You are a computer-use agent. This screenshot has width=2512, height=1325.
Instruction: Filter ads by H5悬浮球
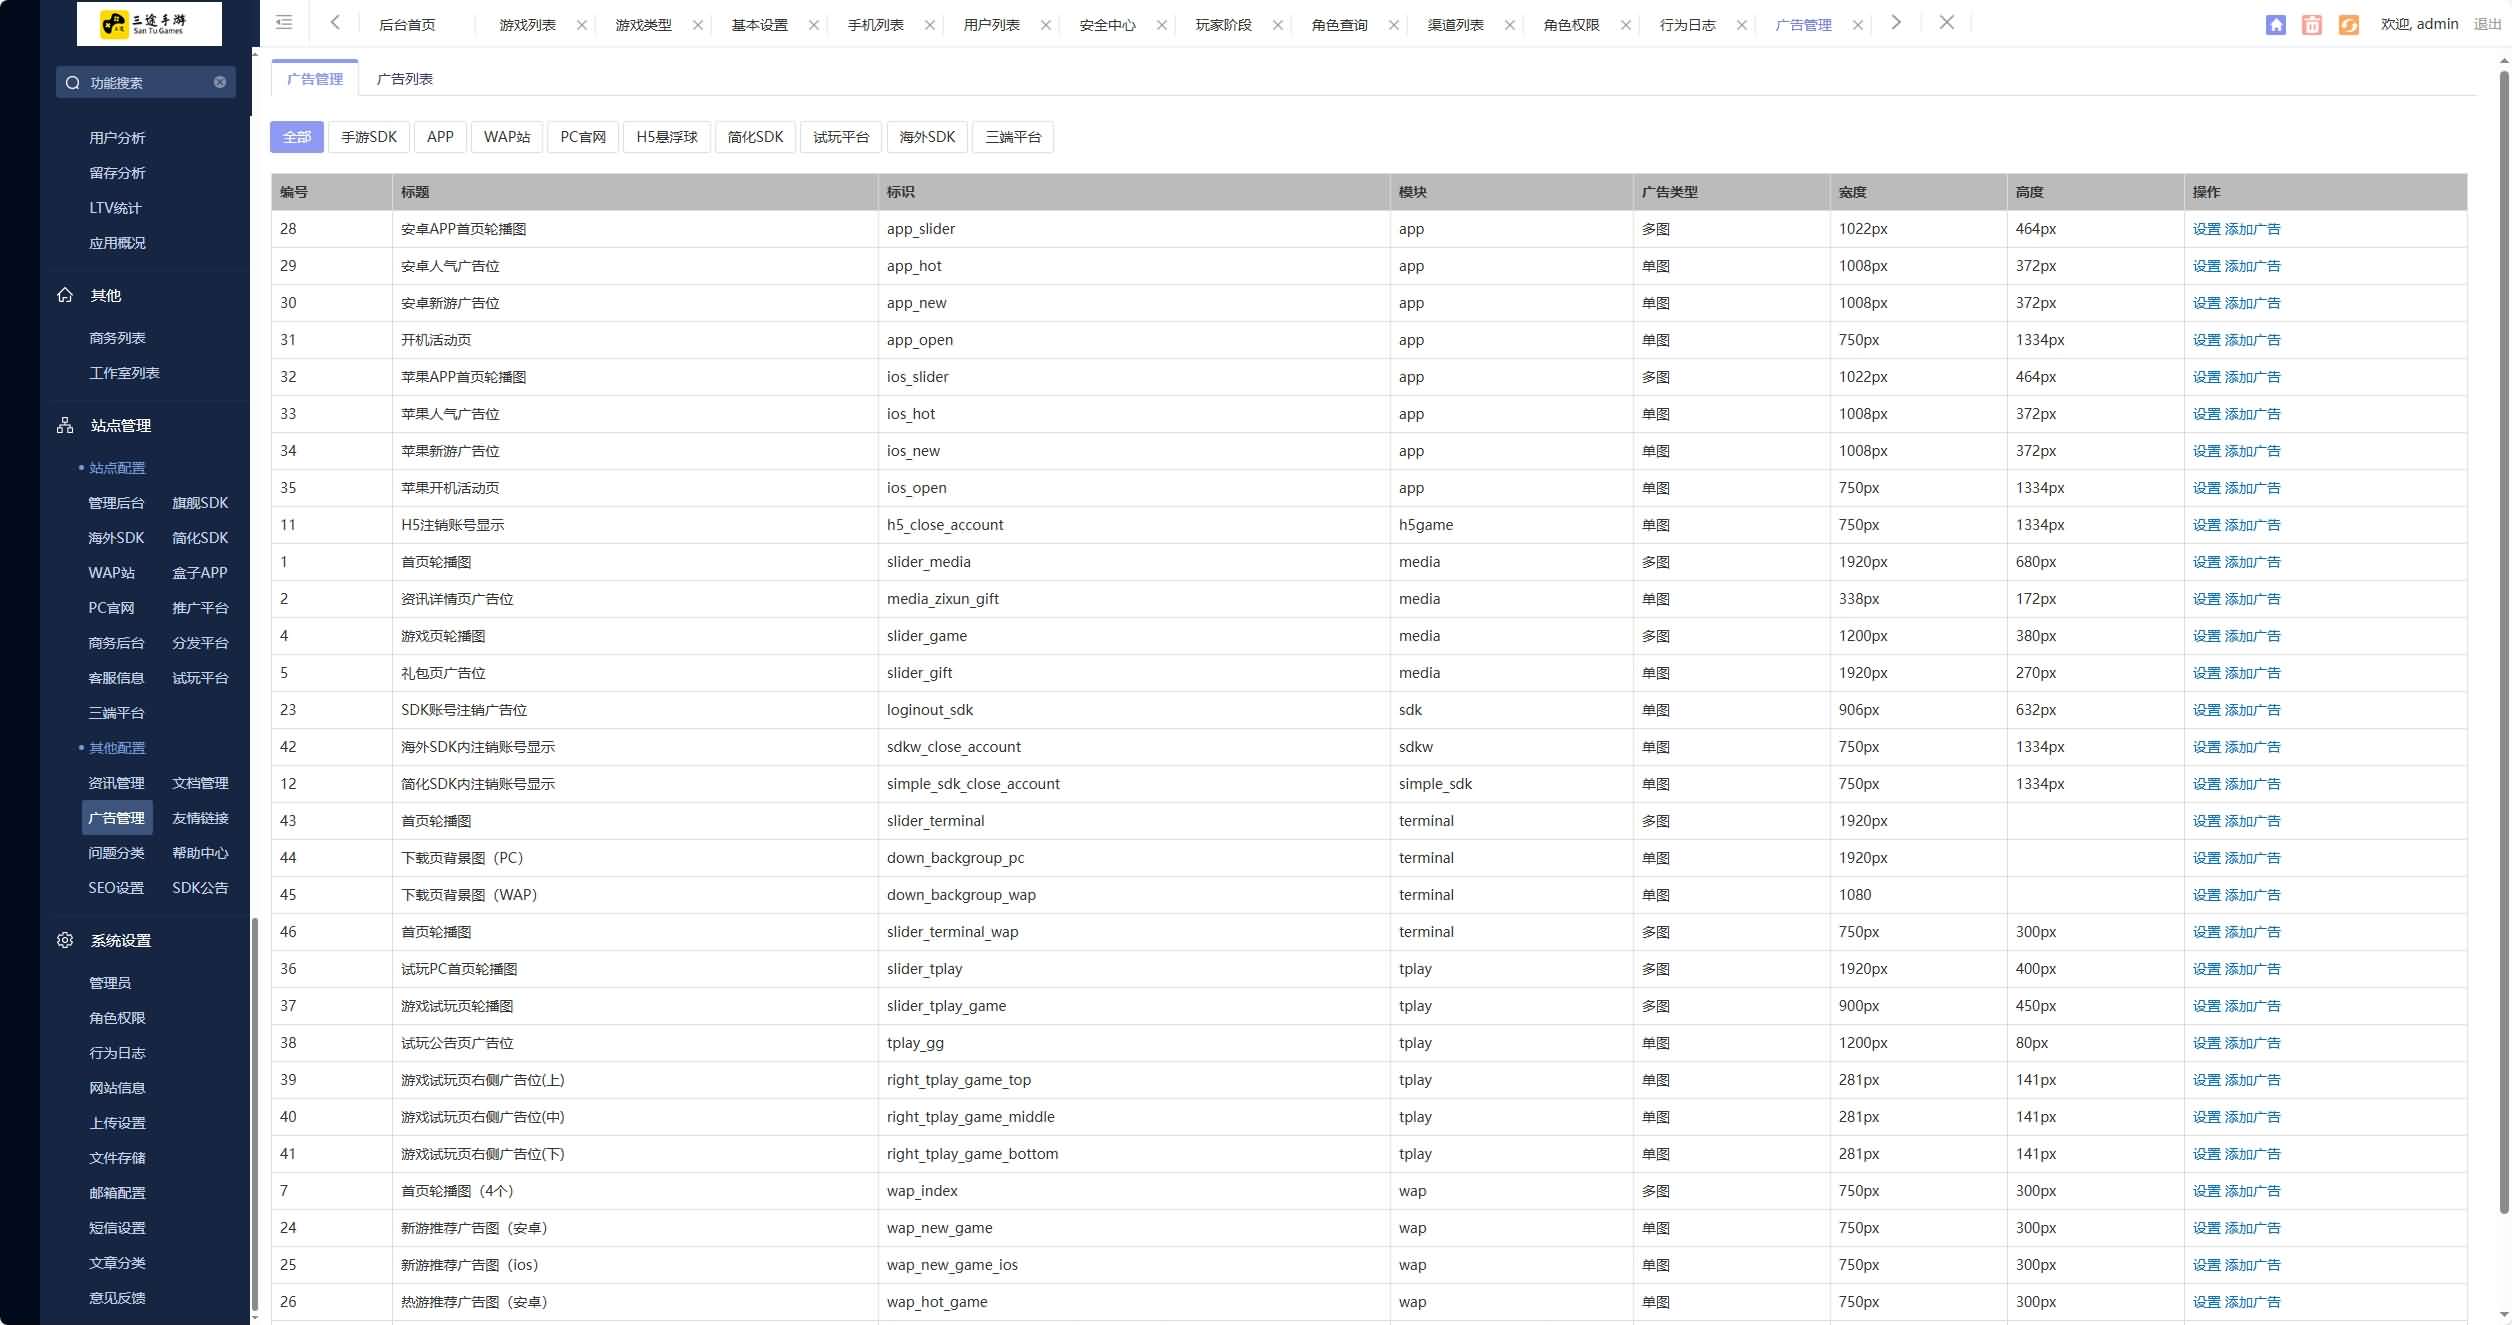[x=666, y=137]
